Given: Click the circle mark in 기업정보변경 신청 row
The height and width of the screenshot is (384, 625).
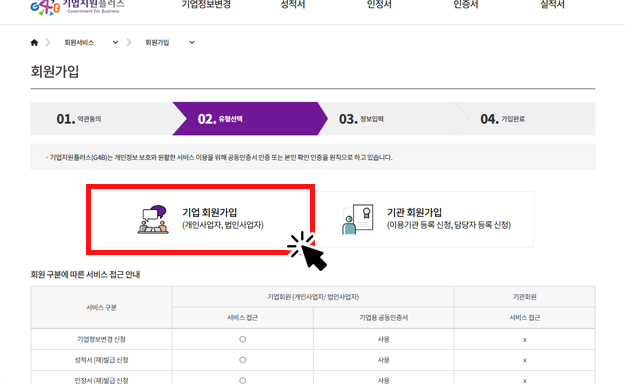Looking at the screenshot, I should pos(242,339).
